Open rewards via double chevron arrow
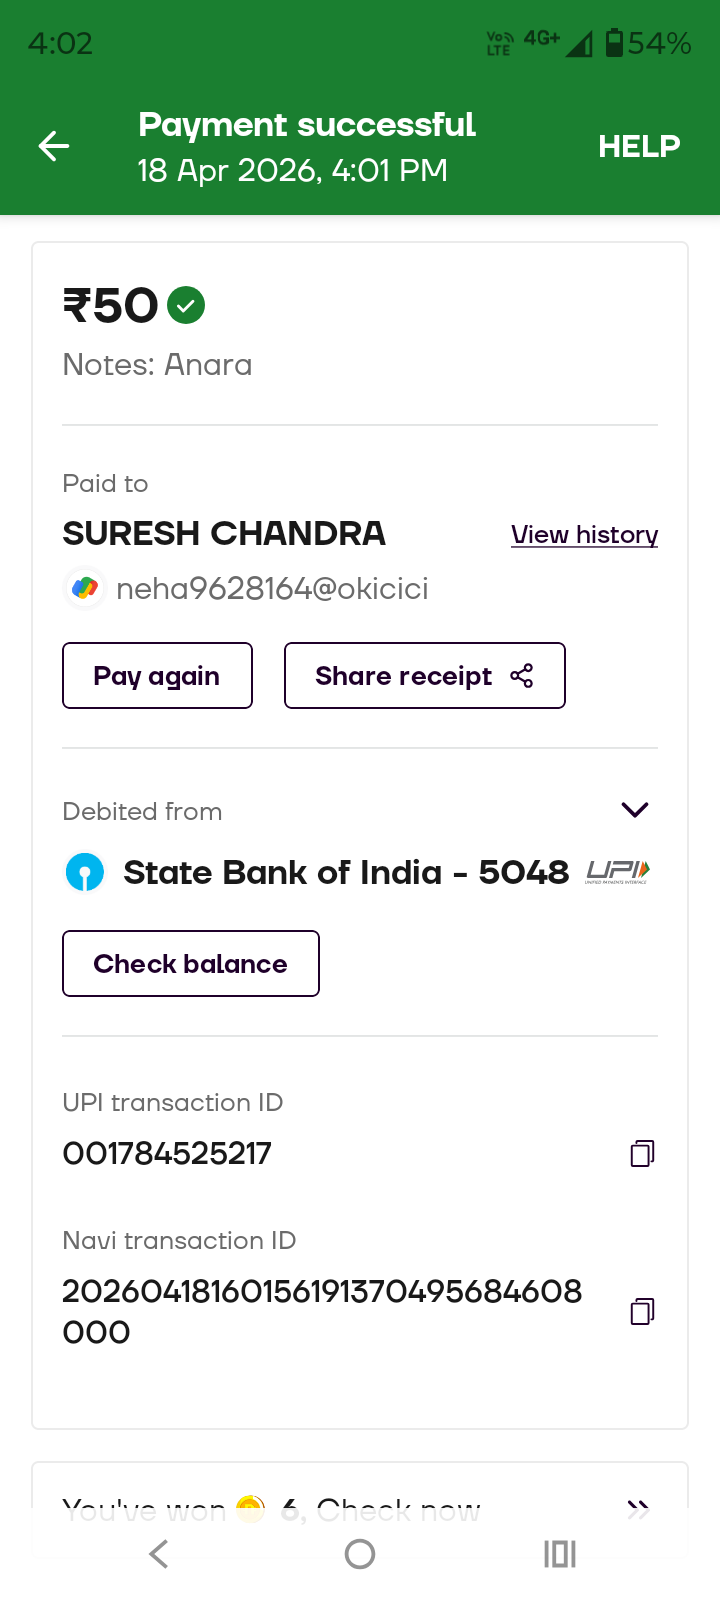 (x=638, y=1509)
